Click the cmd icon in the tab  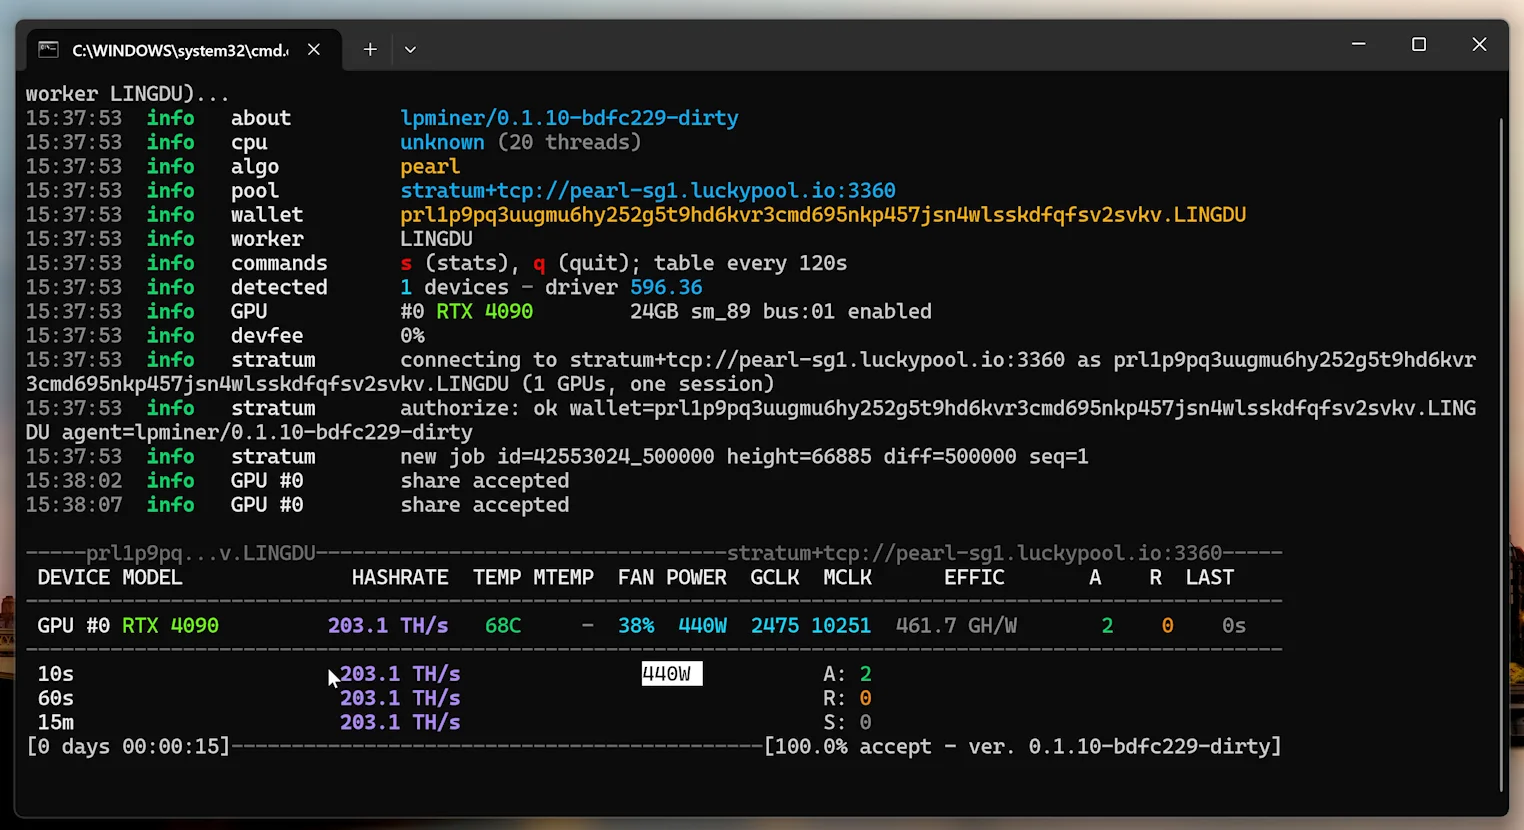48,49
